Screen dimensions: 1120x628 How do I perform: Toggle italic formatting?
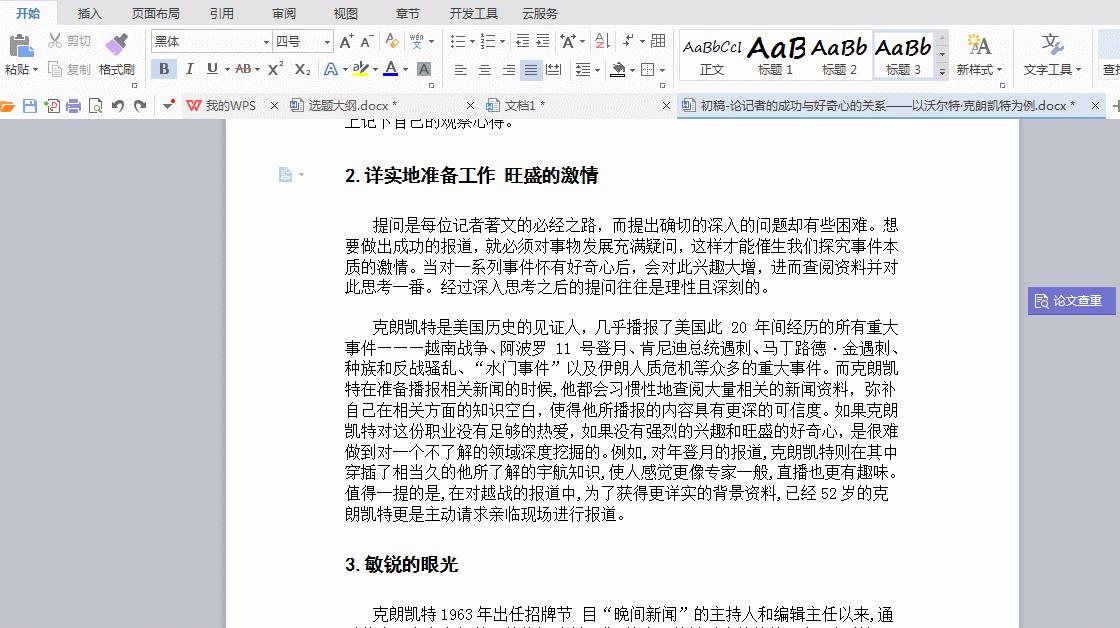[x=189, y=69]
